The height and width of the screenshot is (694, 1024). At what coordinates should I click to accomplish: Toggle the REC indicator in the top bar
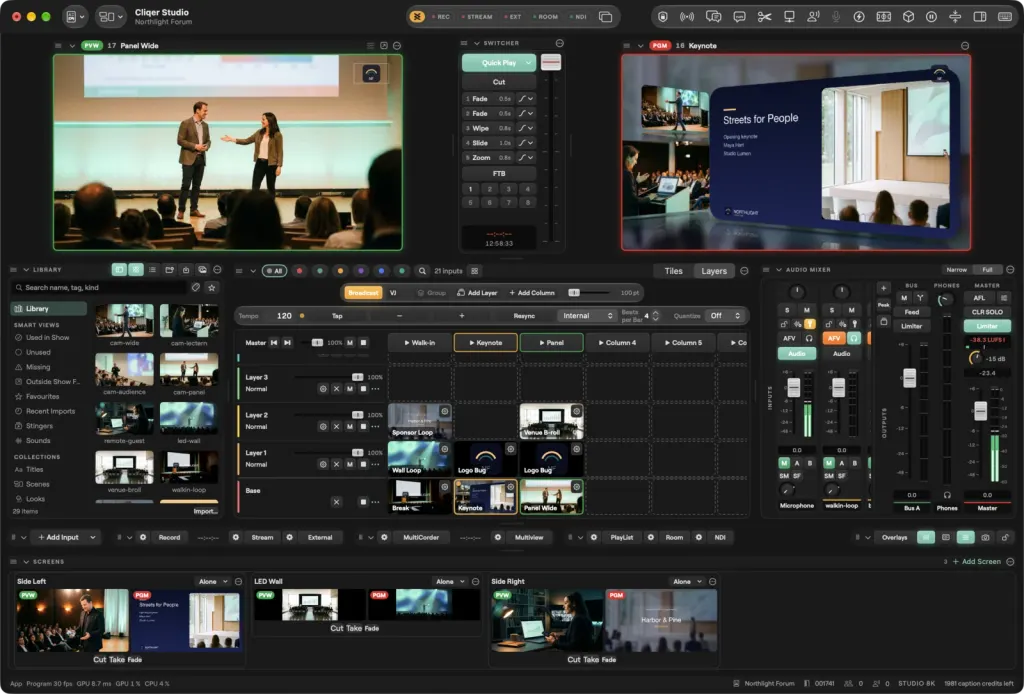441,17
